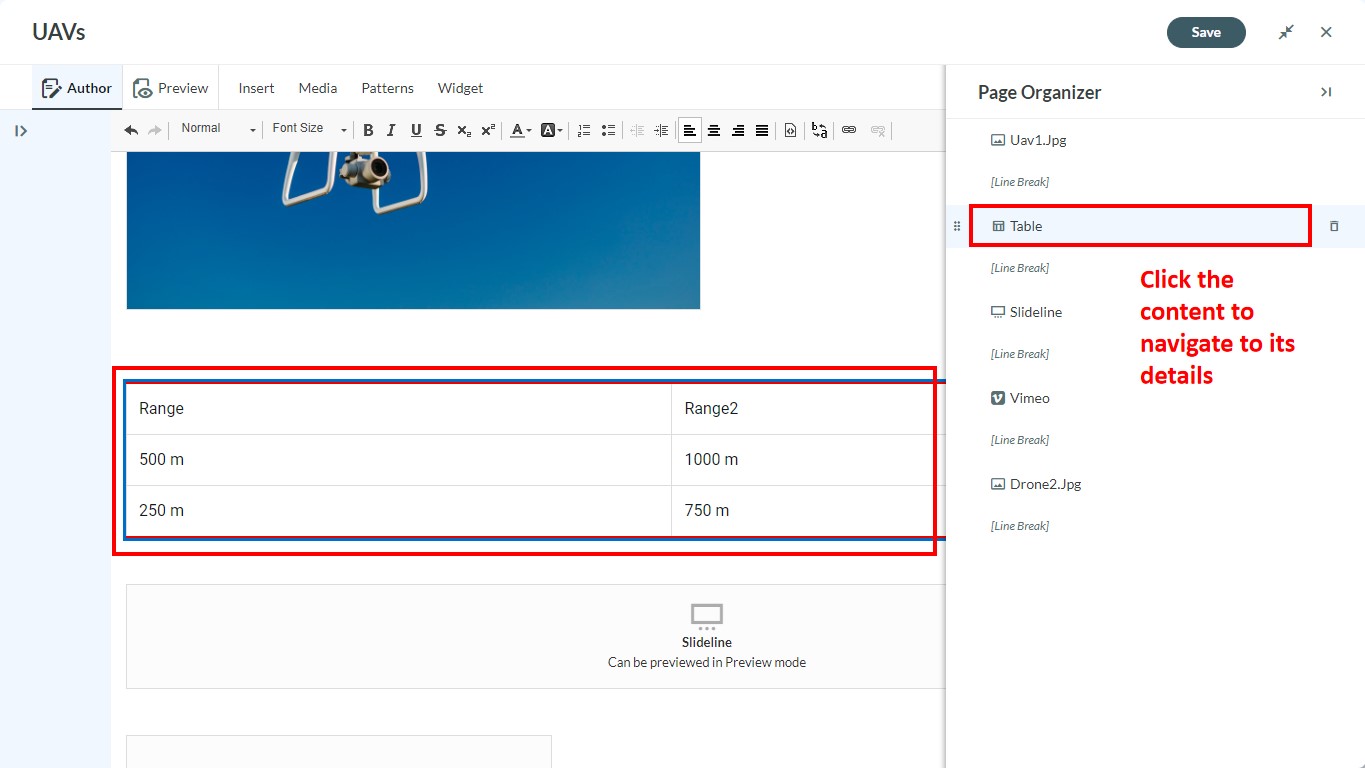This screenshot has width=1365, height=768.
Task: Select the Line Break below Drone2.Jpg
Action: click(1020, 526)
